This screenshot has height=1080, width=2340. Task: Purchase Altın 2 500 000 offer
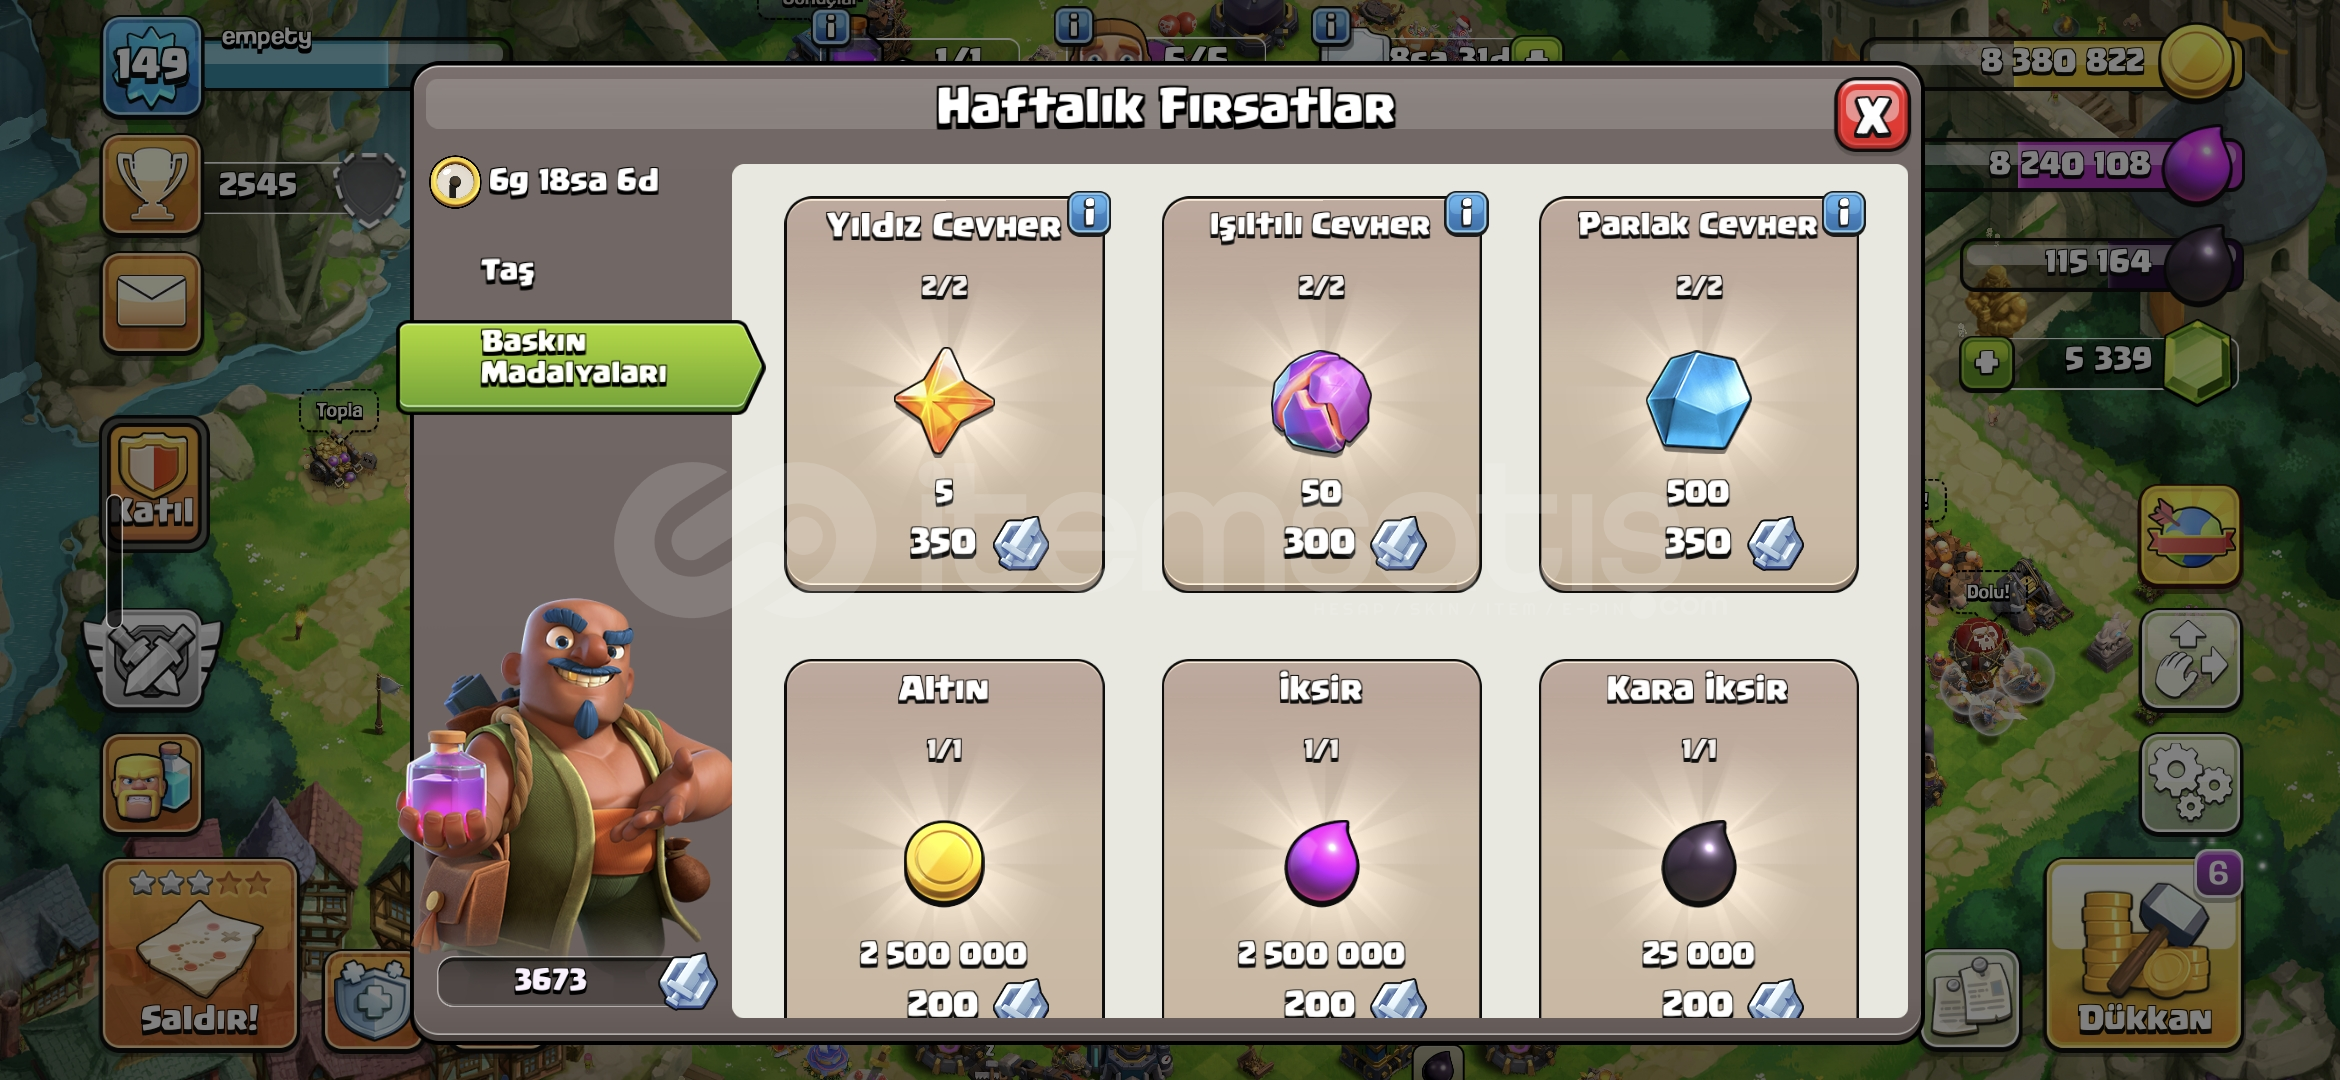[x=944, y=840]
